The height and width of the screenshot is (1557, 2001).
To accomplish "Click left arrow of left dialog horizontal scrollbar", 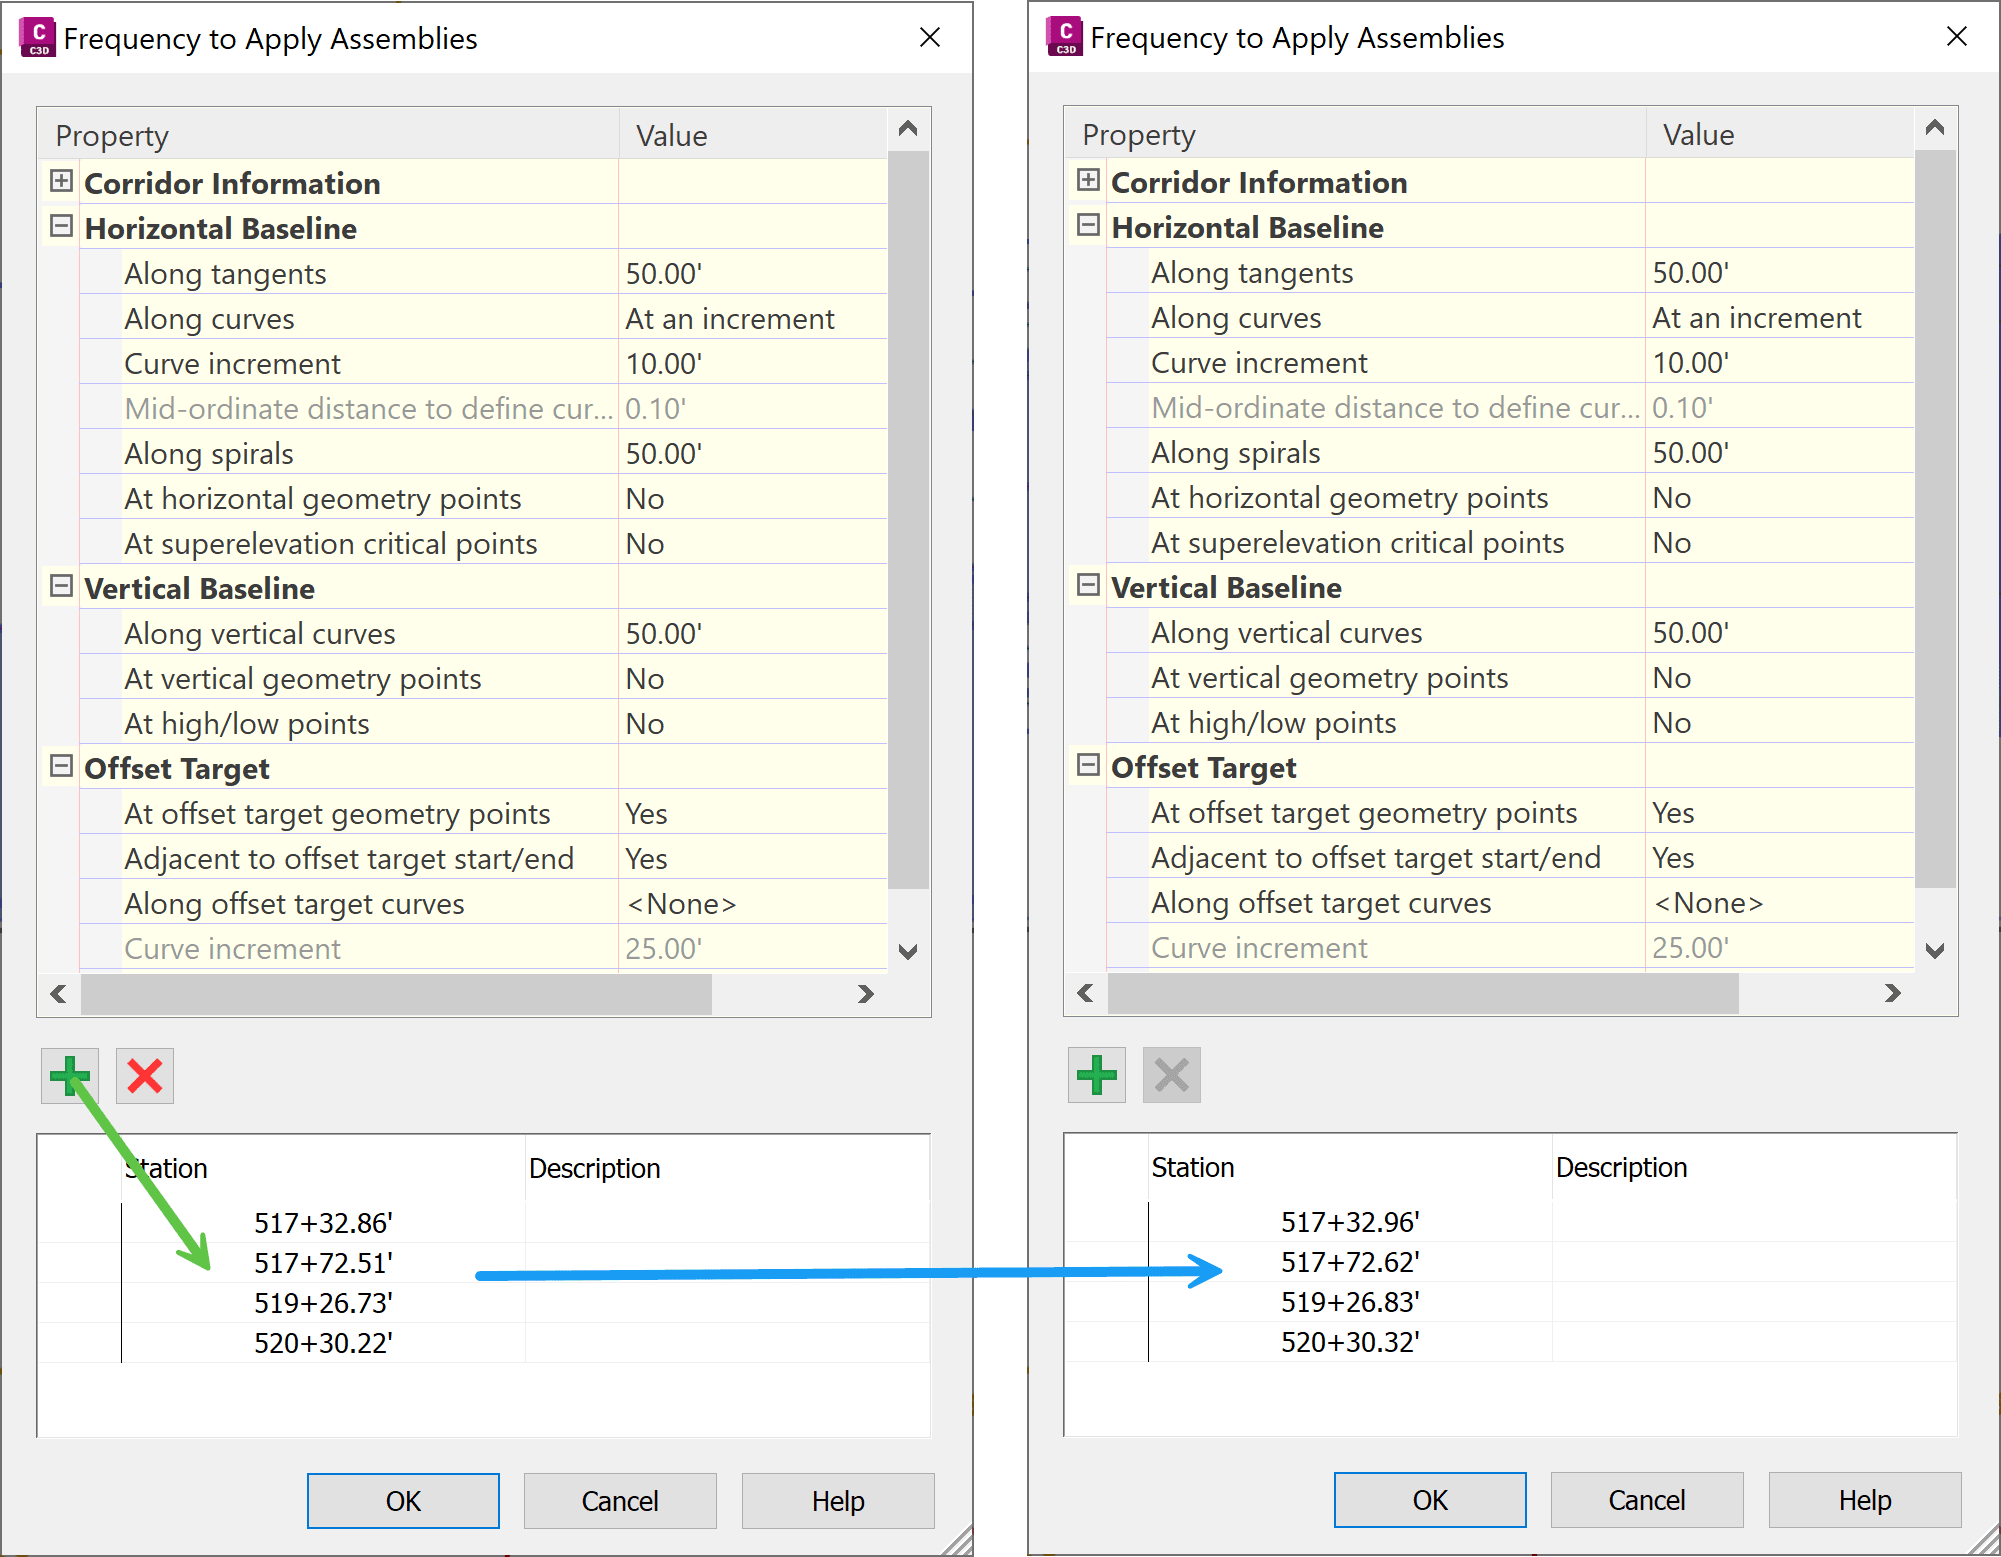I will tap(59, 994).
